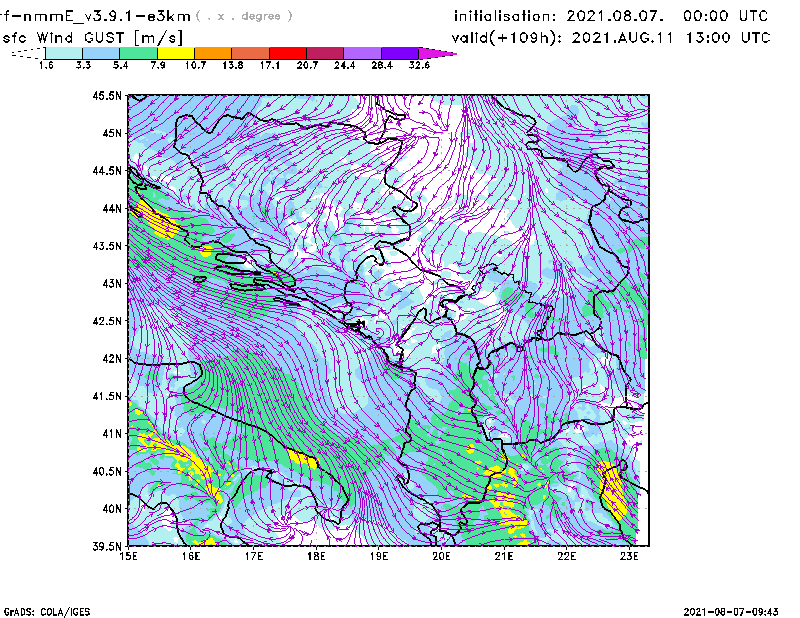Select the salmon 13.8–17.1 legend swatch
The width and height of the screenshot is (800, 618).
pyautogui.click(x=251, y=53)
